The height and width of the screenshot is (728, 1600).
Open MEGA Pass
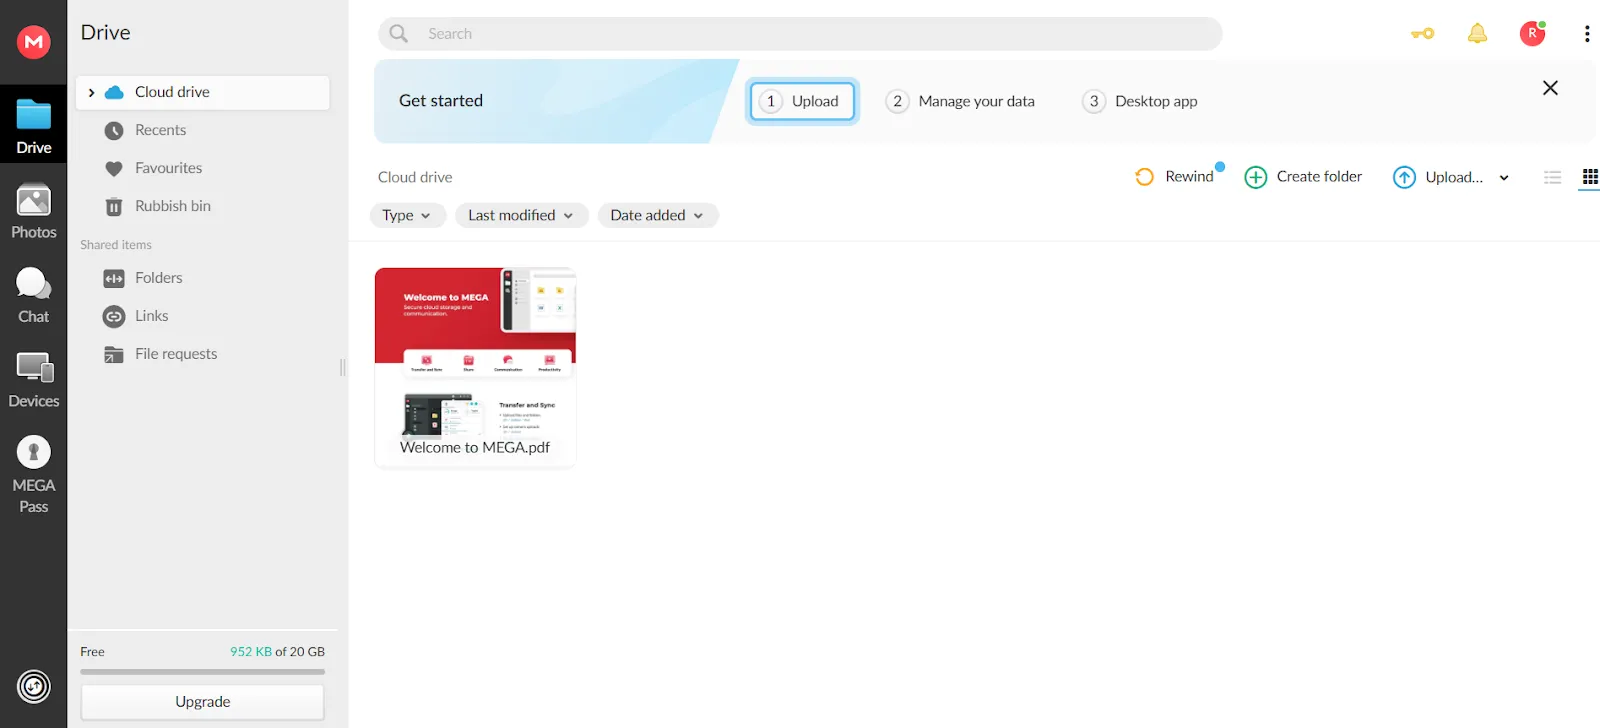point(33,475)
